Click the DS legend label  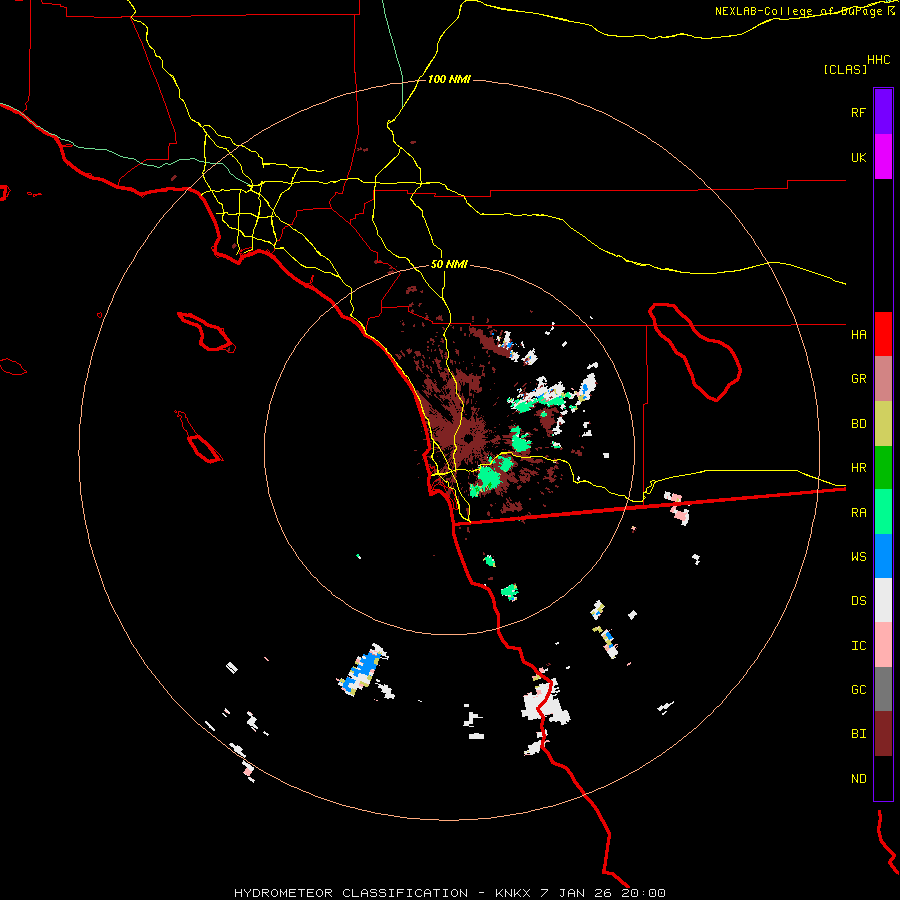(858, 600)
